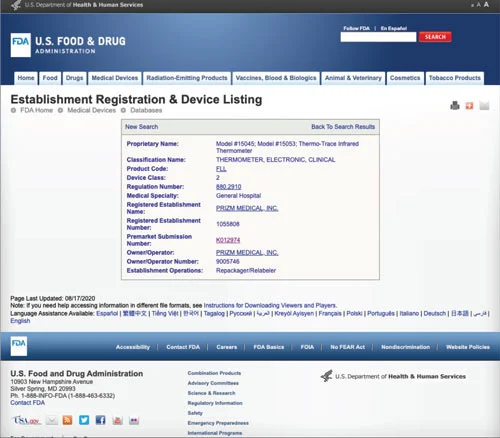Click Databases breadcrumb

(146, 110)
